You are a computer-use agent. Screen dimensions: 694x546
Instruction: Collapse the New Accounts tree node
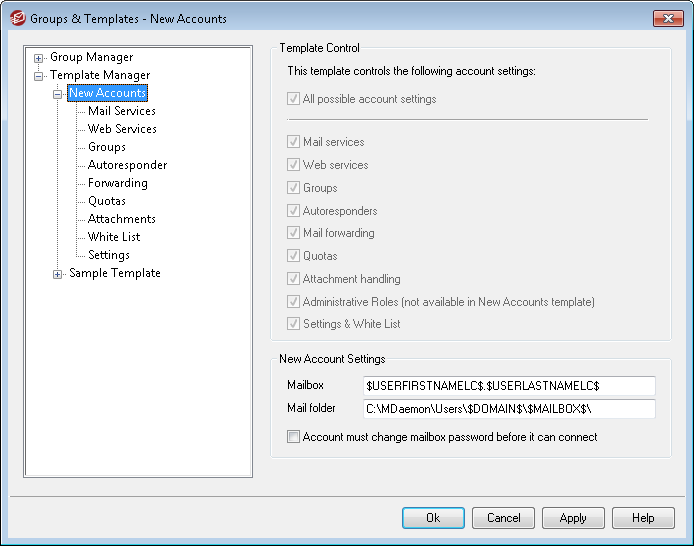(x=58, y=94)
